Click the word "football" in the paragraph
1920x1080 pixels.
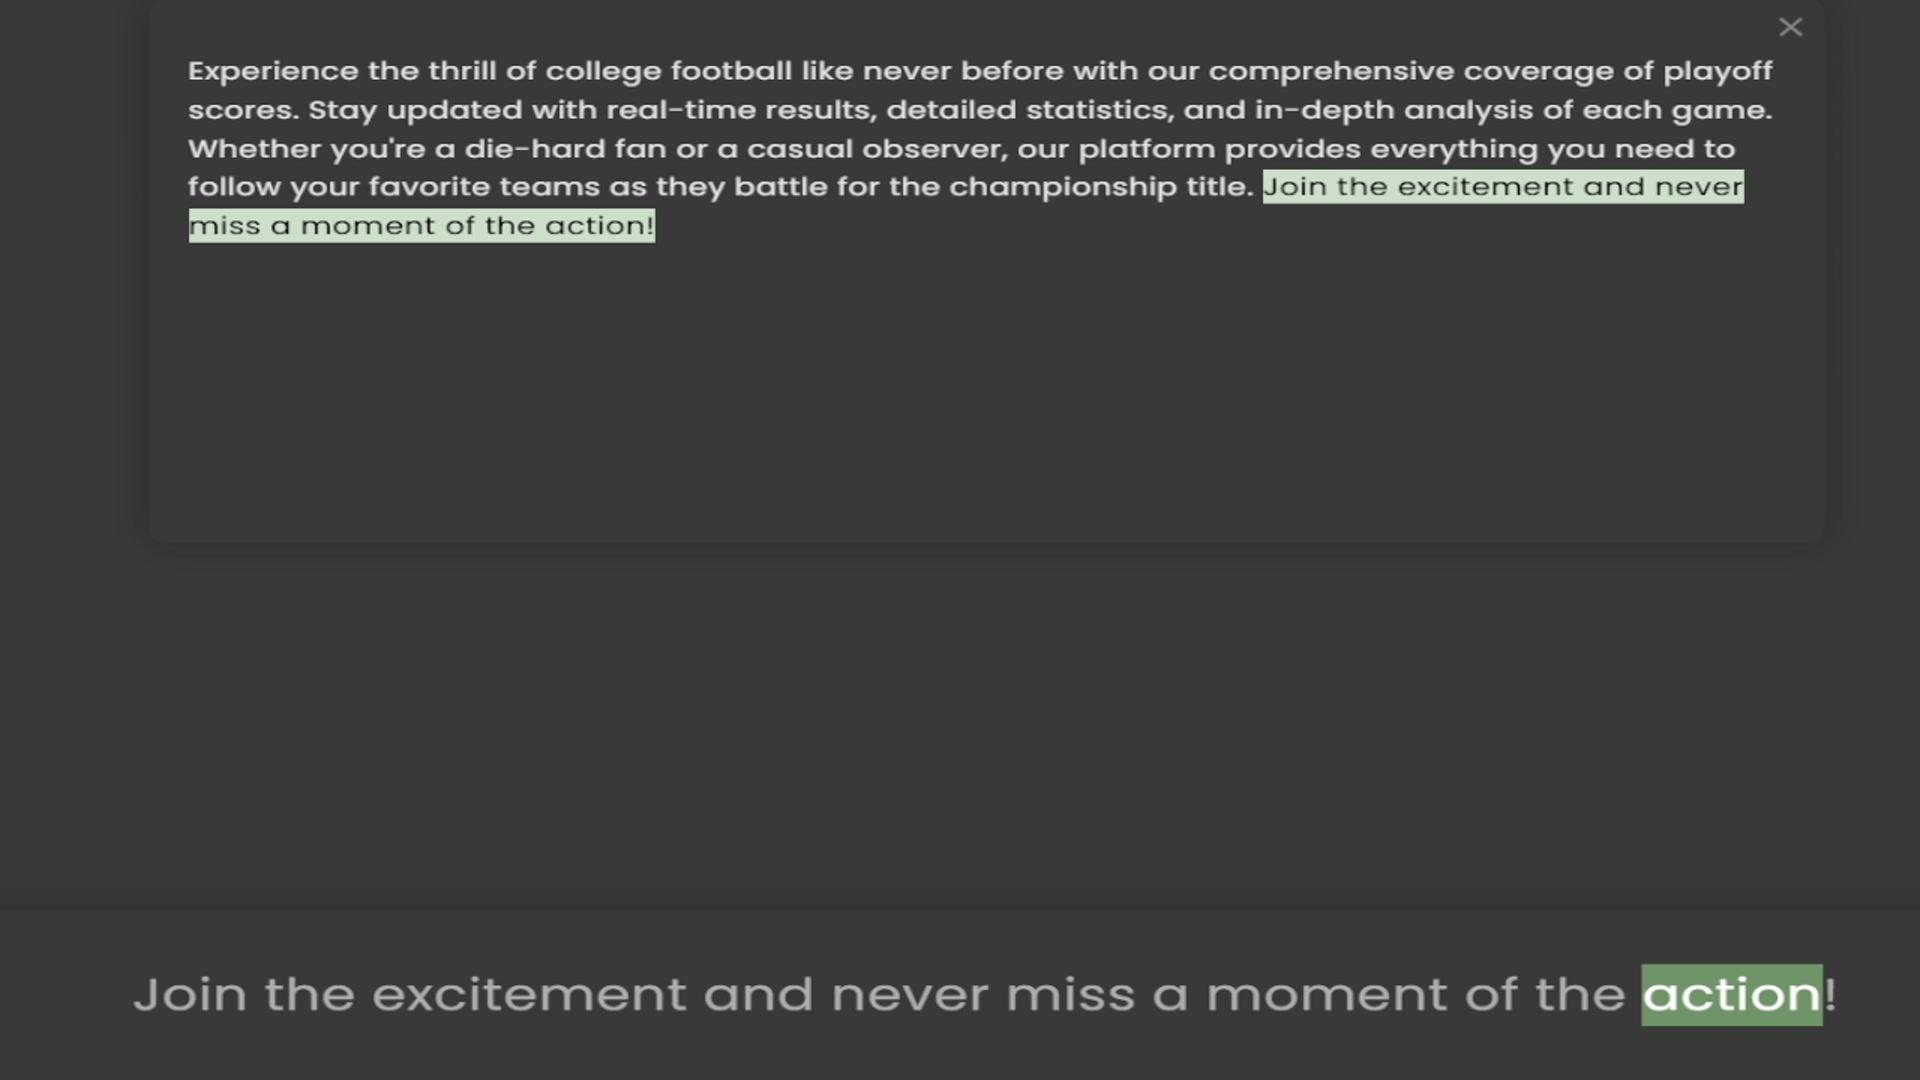pyautogui.click(x=731, y=72)
